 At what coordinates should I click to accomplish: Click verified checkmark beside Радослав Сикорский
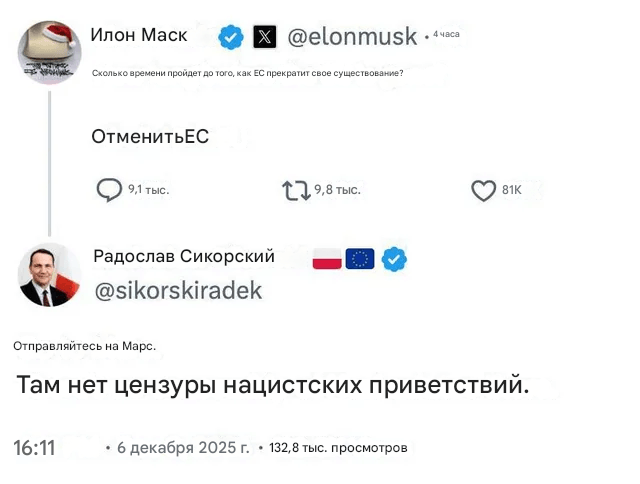[x=394, y=259]
